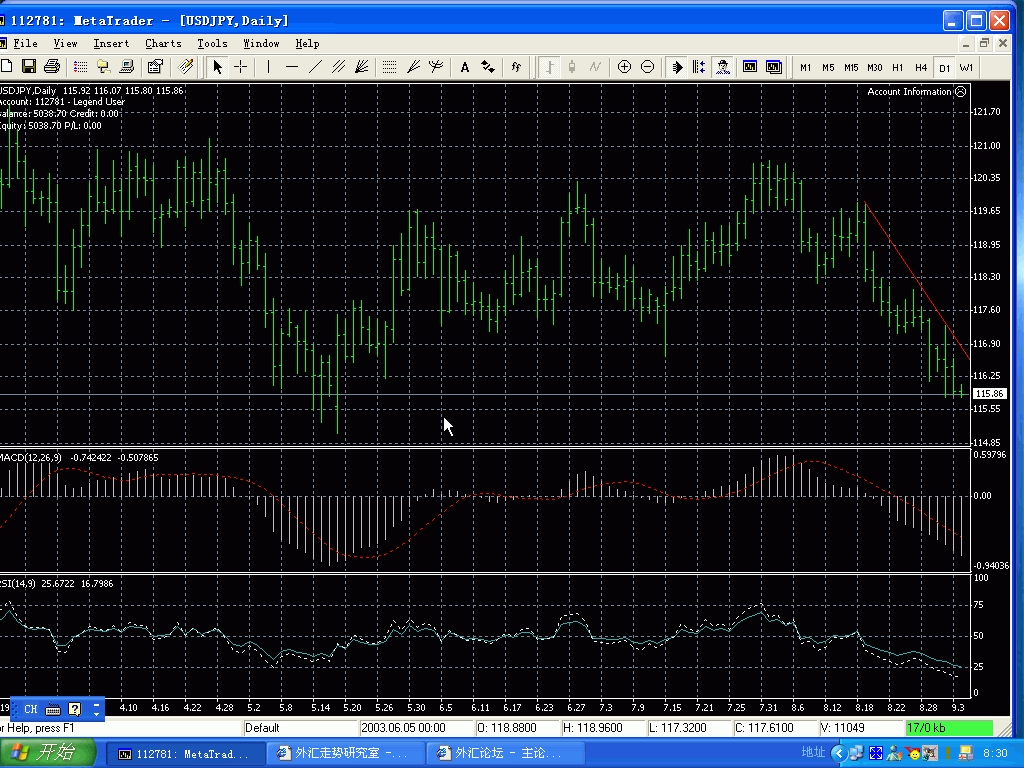Toggle chart shift button
This screenshot has height=768, width=1024.
tap(699, 67)
